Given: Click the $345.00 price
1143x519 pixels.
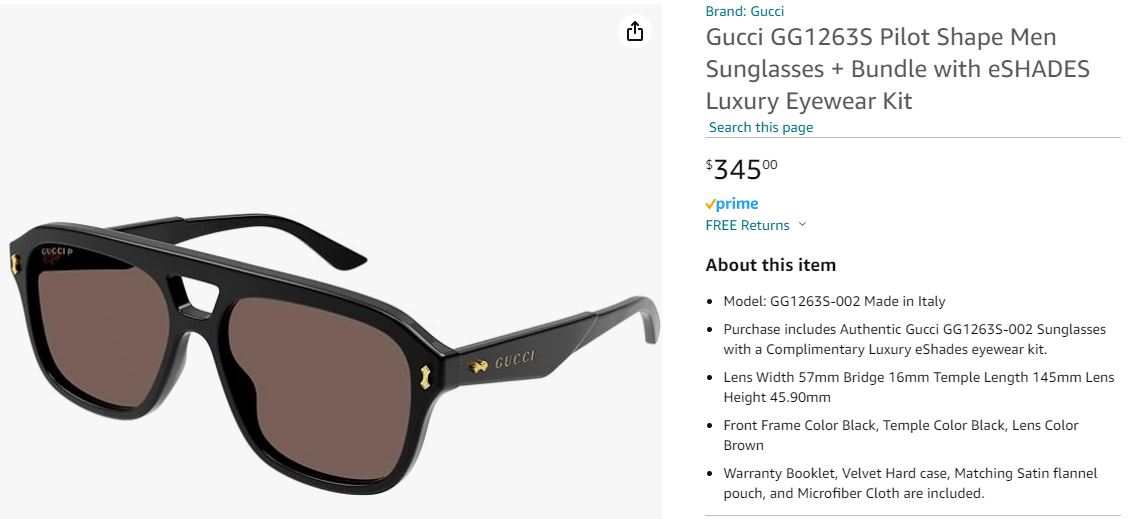Looking at the screenshot, I should pyautogui.click(x=741, y=168).
